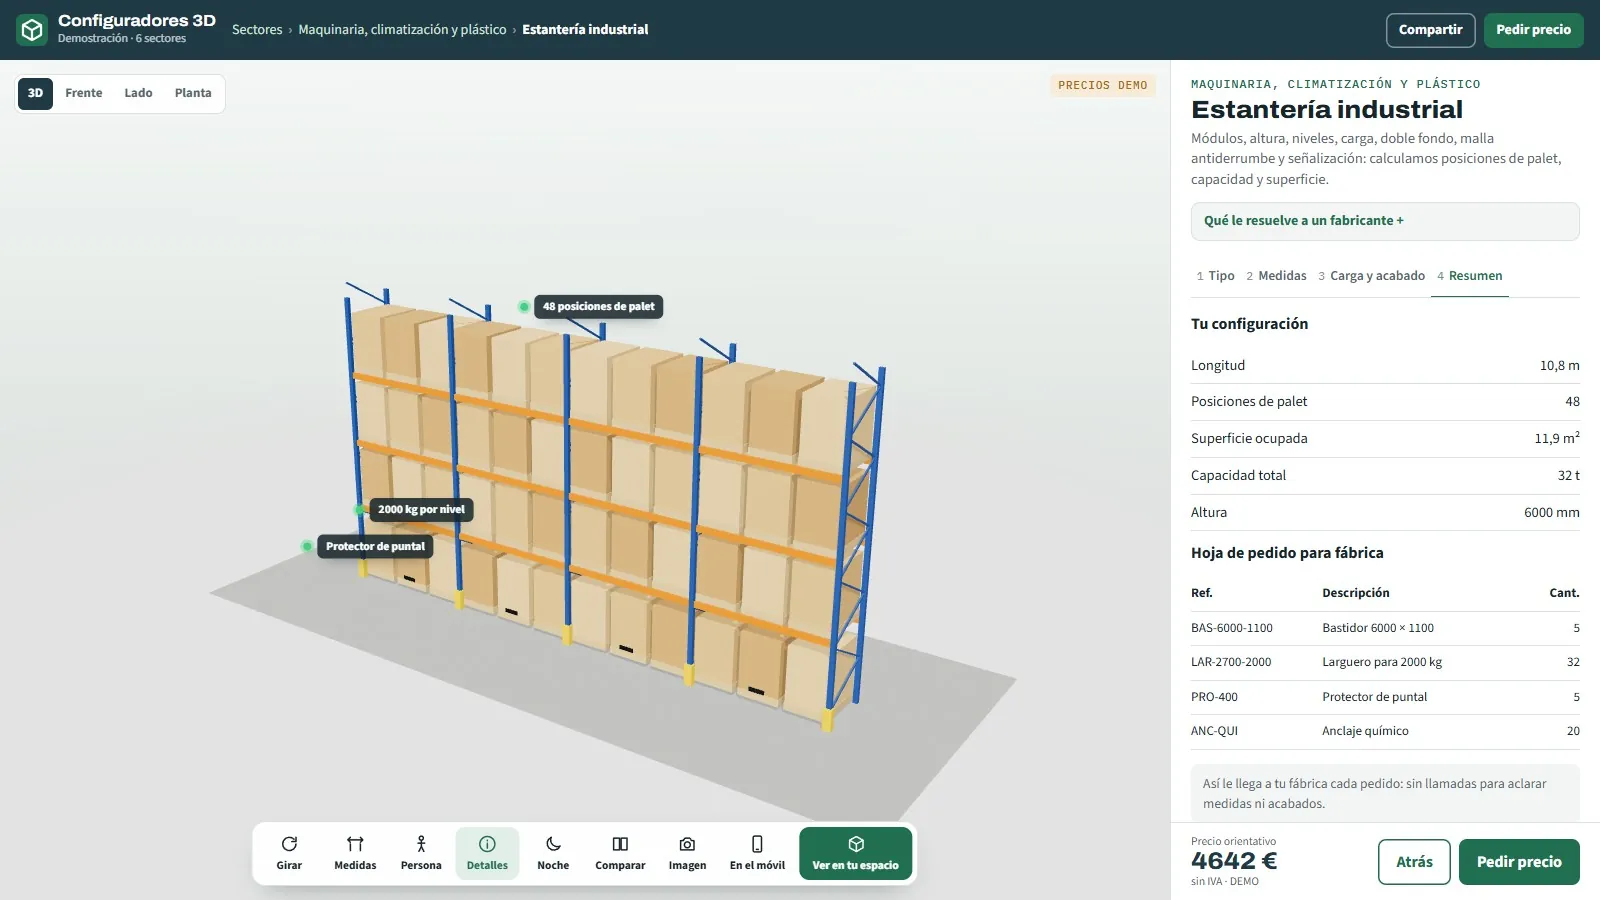The width and height of the screenshot is (1600, 900).
Task: Switch to Planta view
Action: tap(193, 93)
